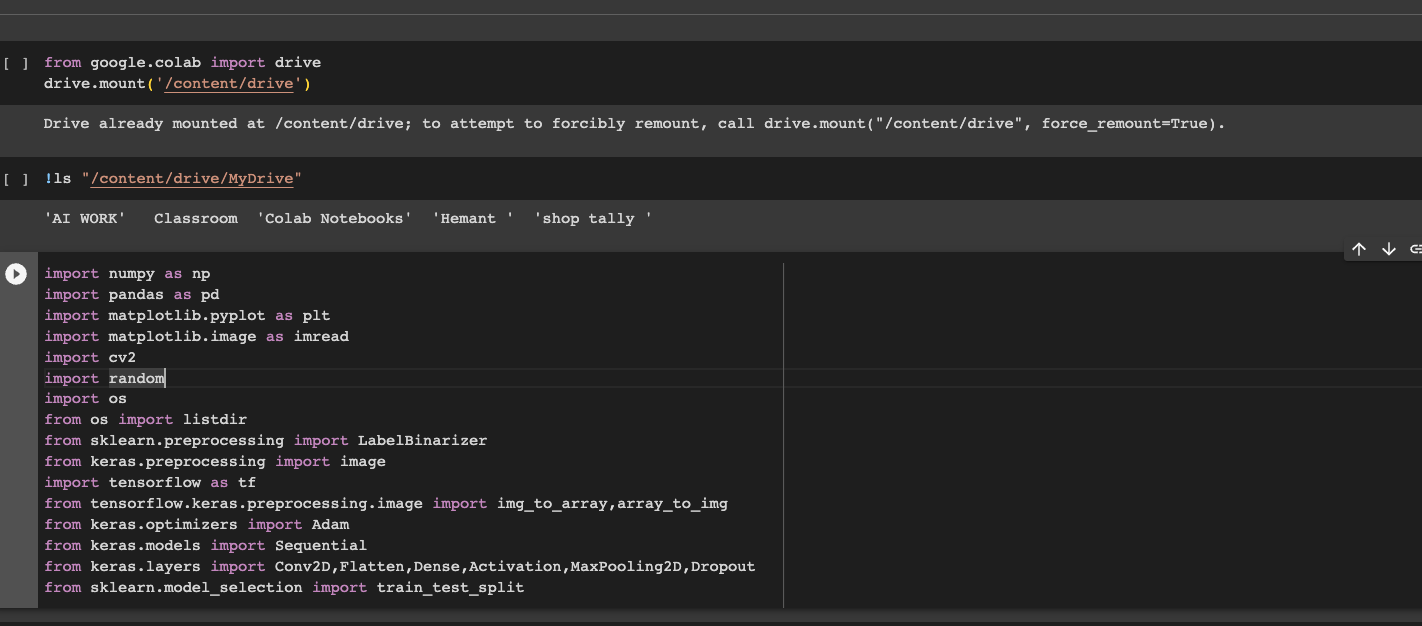Place cursor on 'import pandas as pd' line
This screenshot has height=626, width=1422.
[x=132, y=295]
